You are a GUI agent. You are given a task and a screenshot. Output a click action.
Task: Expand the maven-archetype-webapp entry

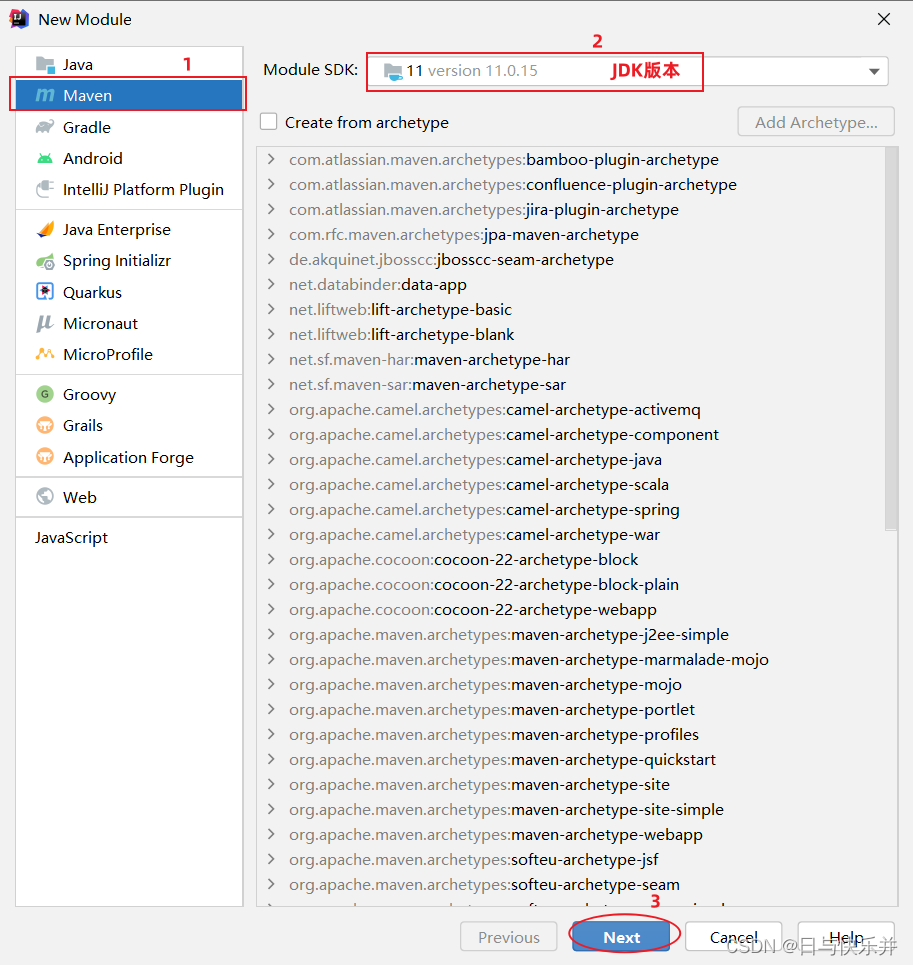270,834
